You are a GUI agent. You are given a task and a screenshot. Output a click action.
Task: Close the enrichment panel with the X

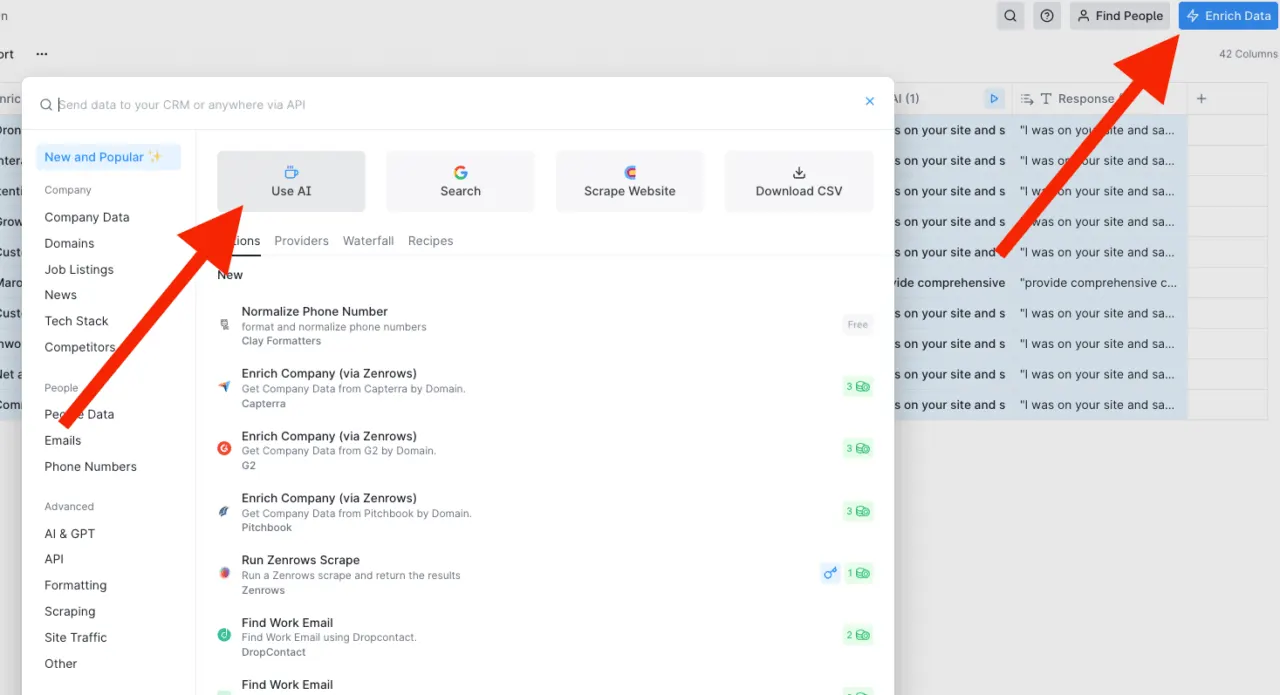870,101
